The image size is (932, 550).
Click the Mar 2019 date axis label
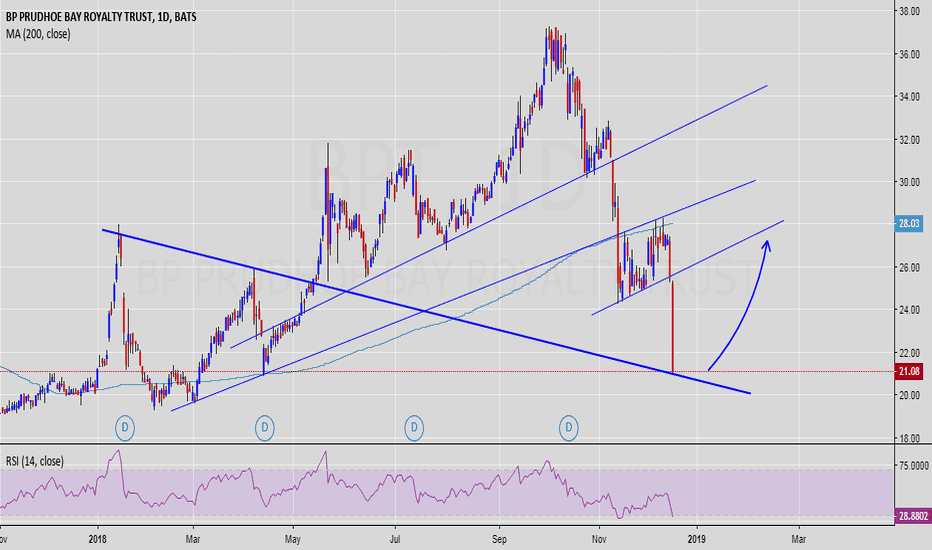(x=799, y=539)
